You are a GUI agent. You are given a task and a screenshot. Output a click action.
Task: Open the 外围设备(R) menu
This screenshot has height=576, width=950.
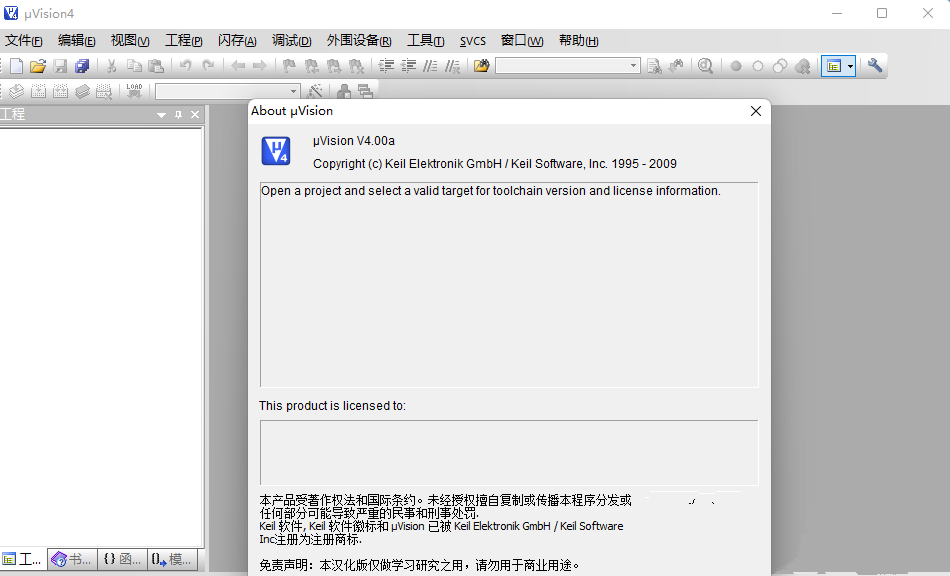[359, 41]
